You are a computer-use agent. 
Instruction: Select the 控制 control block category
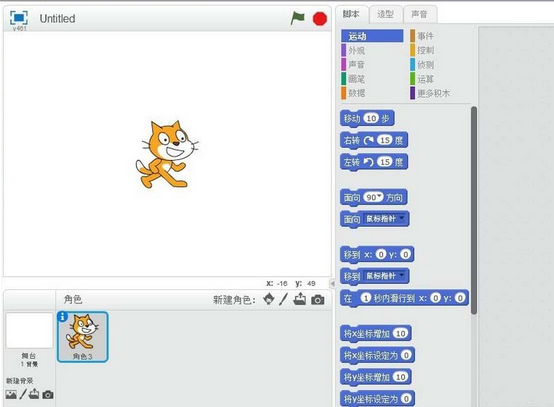pos(422,50)
